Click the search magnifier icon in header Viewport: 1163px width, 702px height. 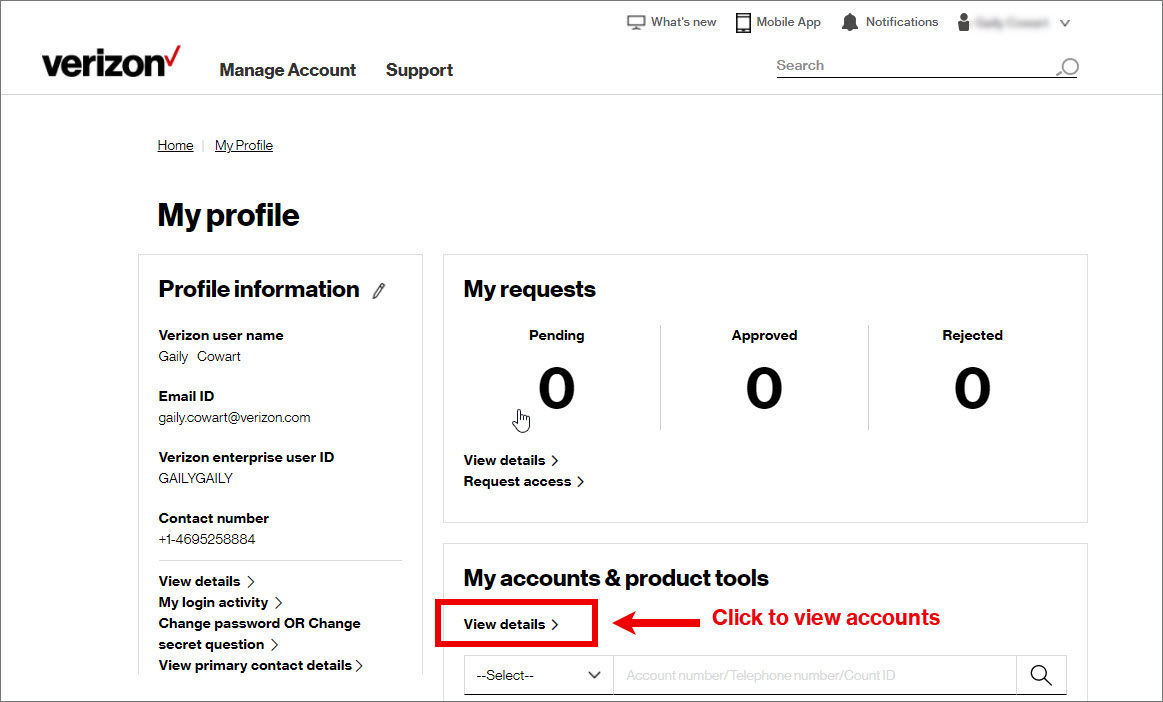click(1067, 67)
